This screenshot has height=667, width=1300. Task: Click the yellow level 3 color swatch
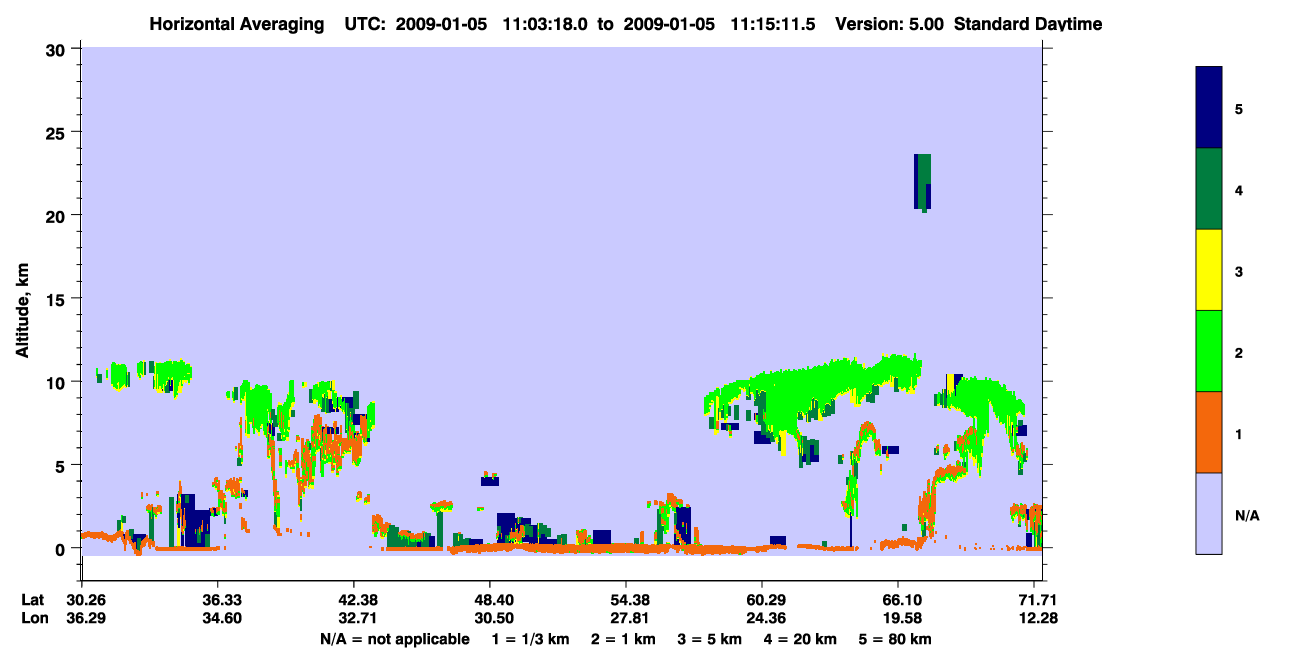tap(1209, 270)
